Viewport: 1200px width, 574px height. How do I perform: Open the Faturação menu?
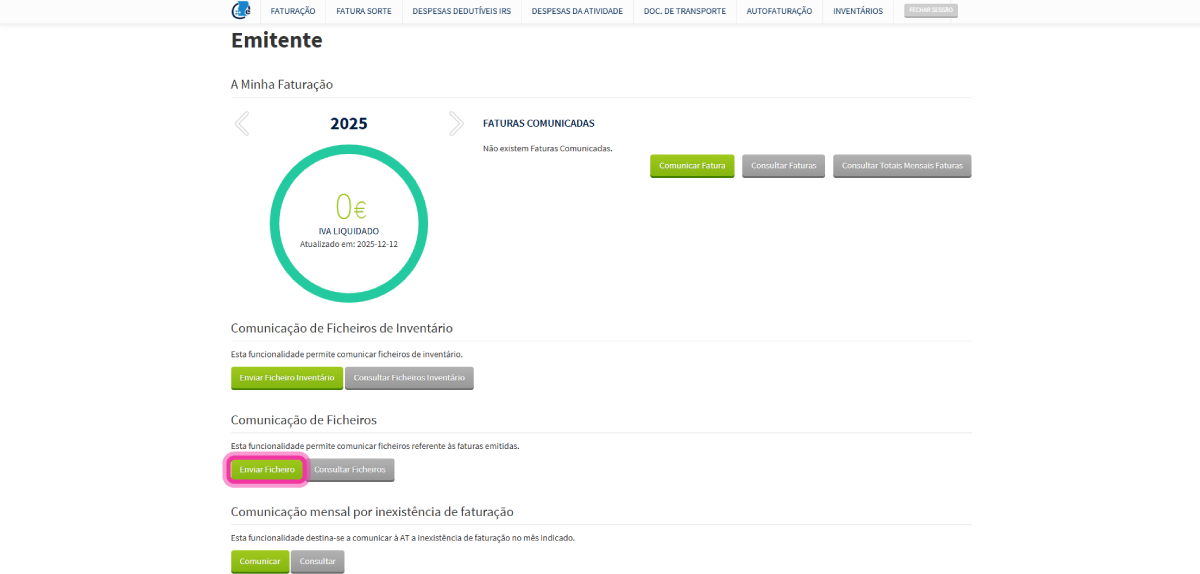point(293,11)
